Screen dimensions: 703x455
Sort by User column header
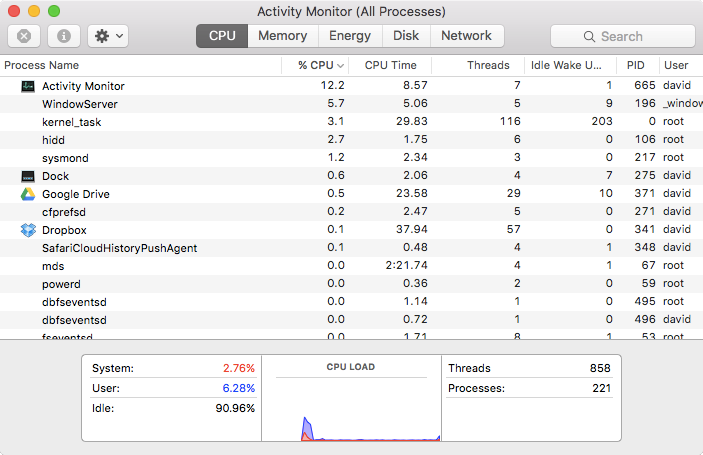click(x=681, y=65)
